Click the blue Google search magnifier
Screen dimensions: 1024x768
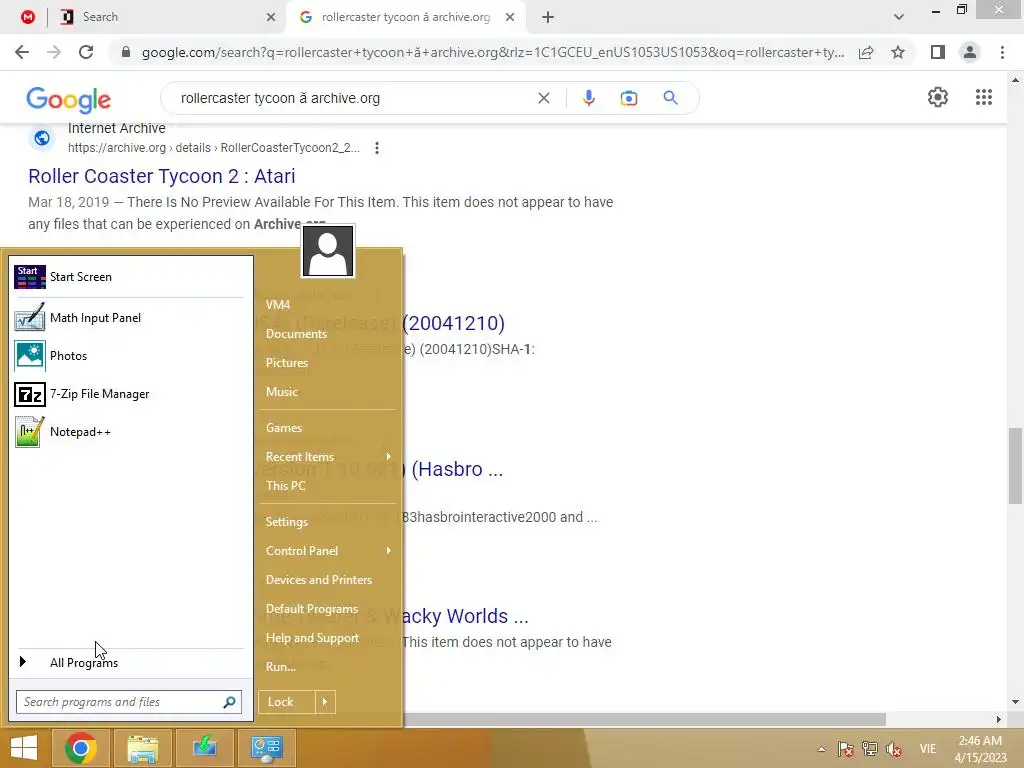click(x=670, y=98)
